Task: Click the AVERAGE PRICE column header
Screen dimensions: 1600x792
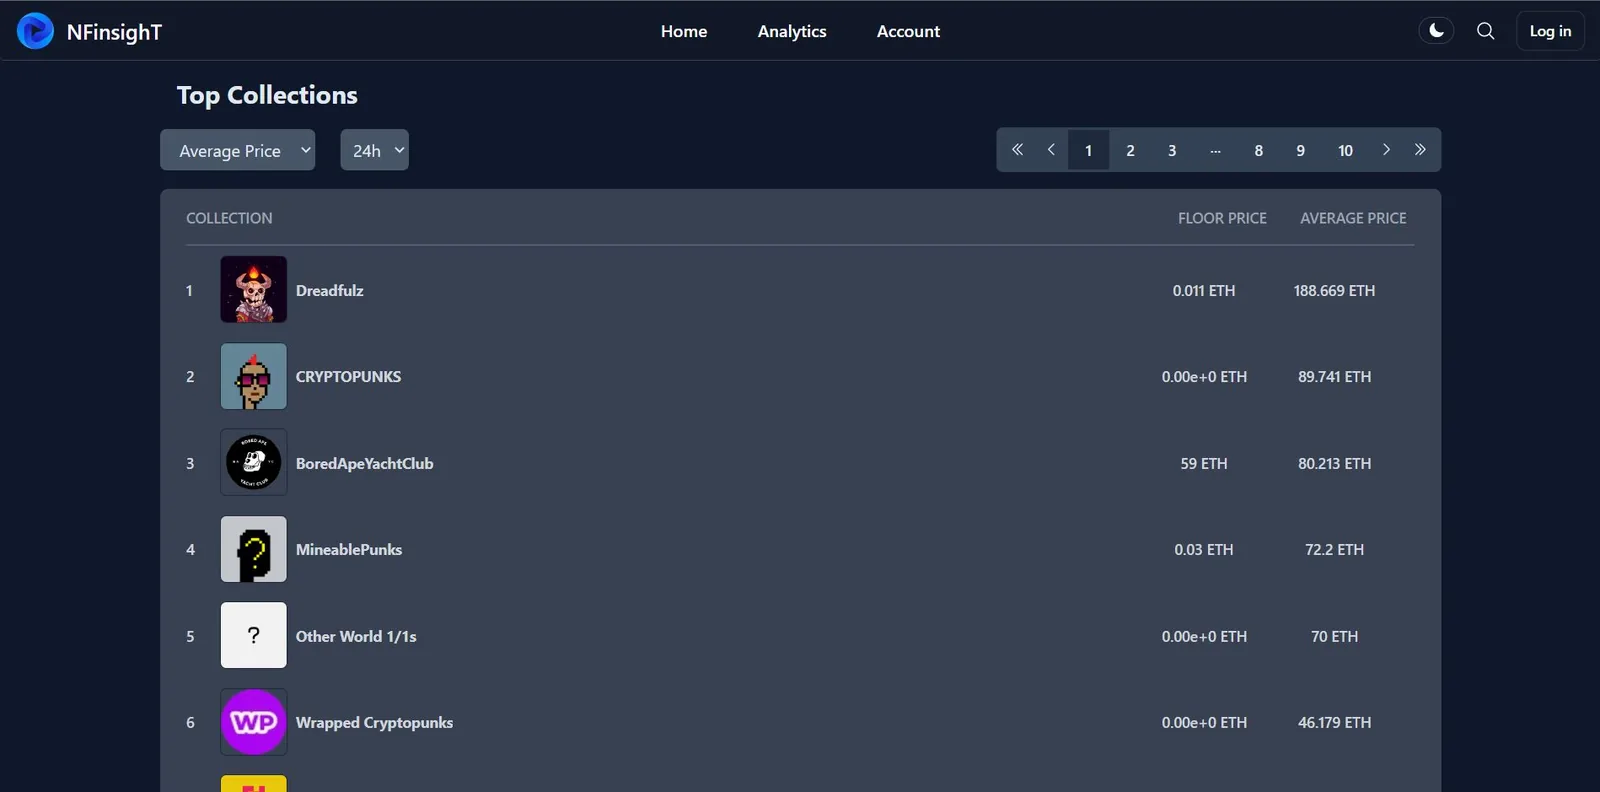Action: tap(1353, 218)
